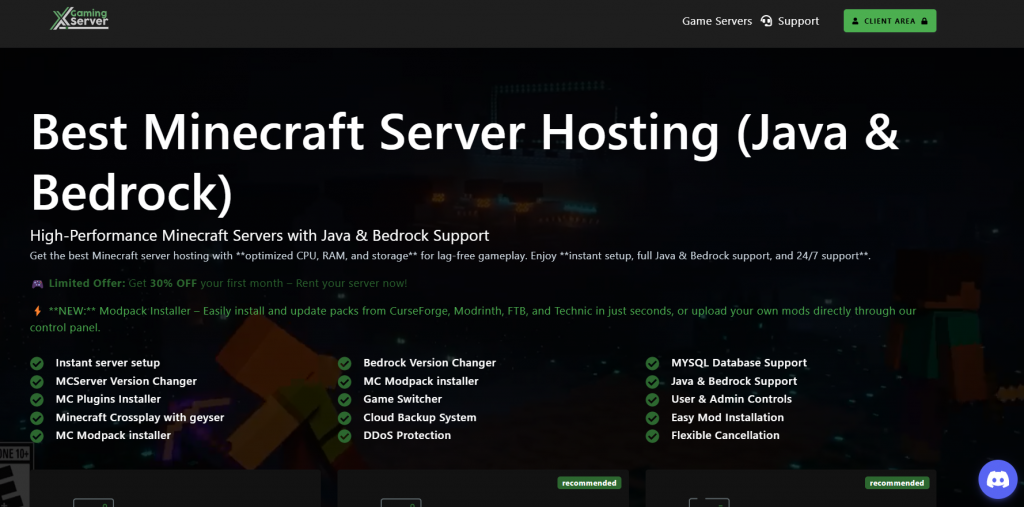
Task: Click the checkmark beside User & Admin Controls
Action: [x=652, y=399]
